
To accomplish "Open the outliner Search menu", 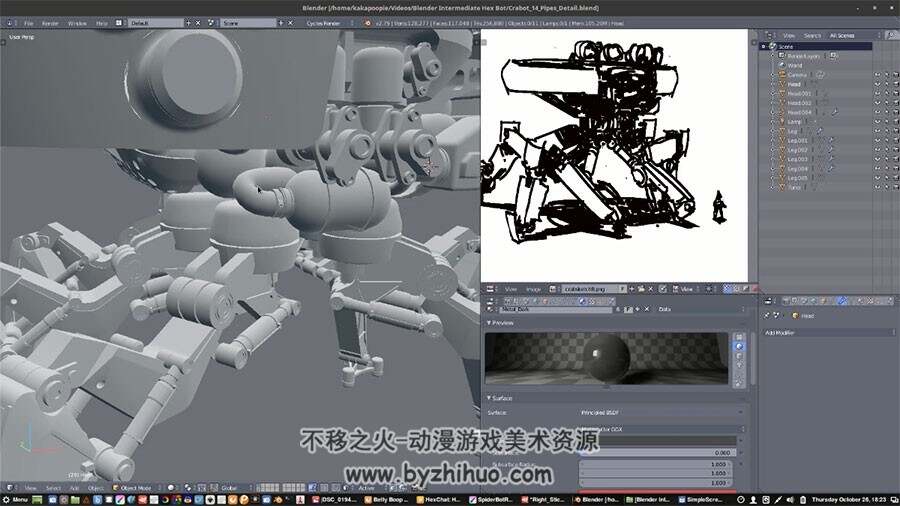I will 812,36.
